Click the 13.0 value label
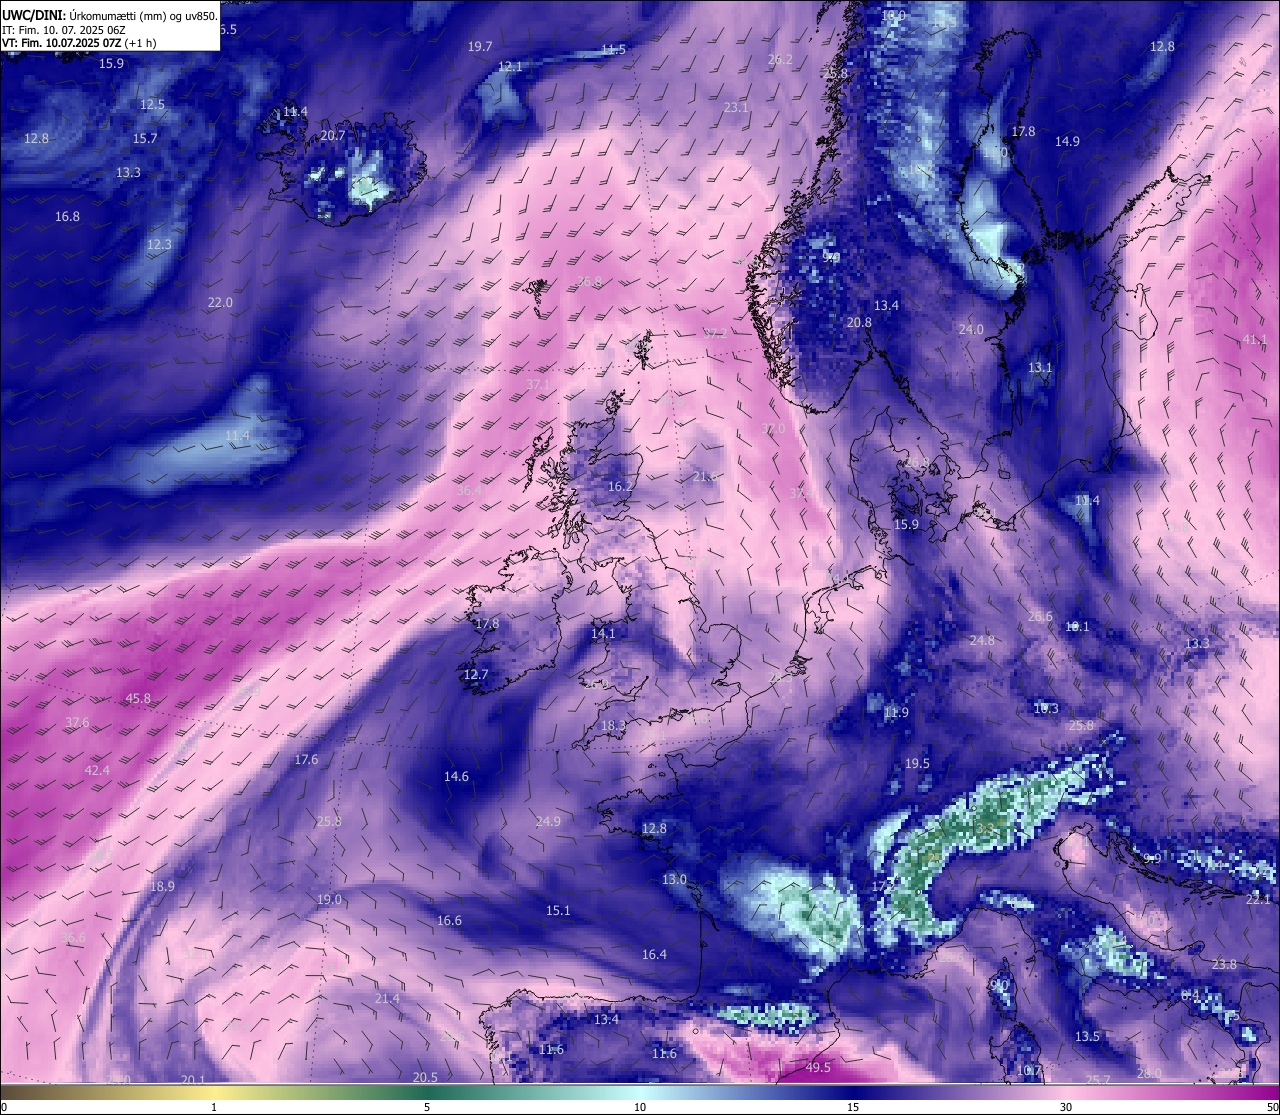This screenshot has width=1280, height=1115. click(674, 879)
